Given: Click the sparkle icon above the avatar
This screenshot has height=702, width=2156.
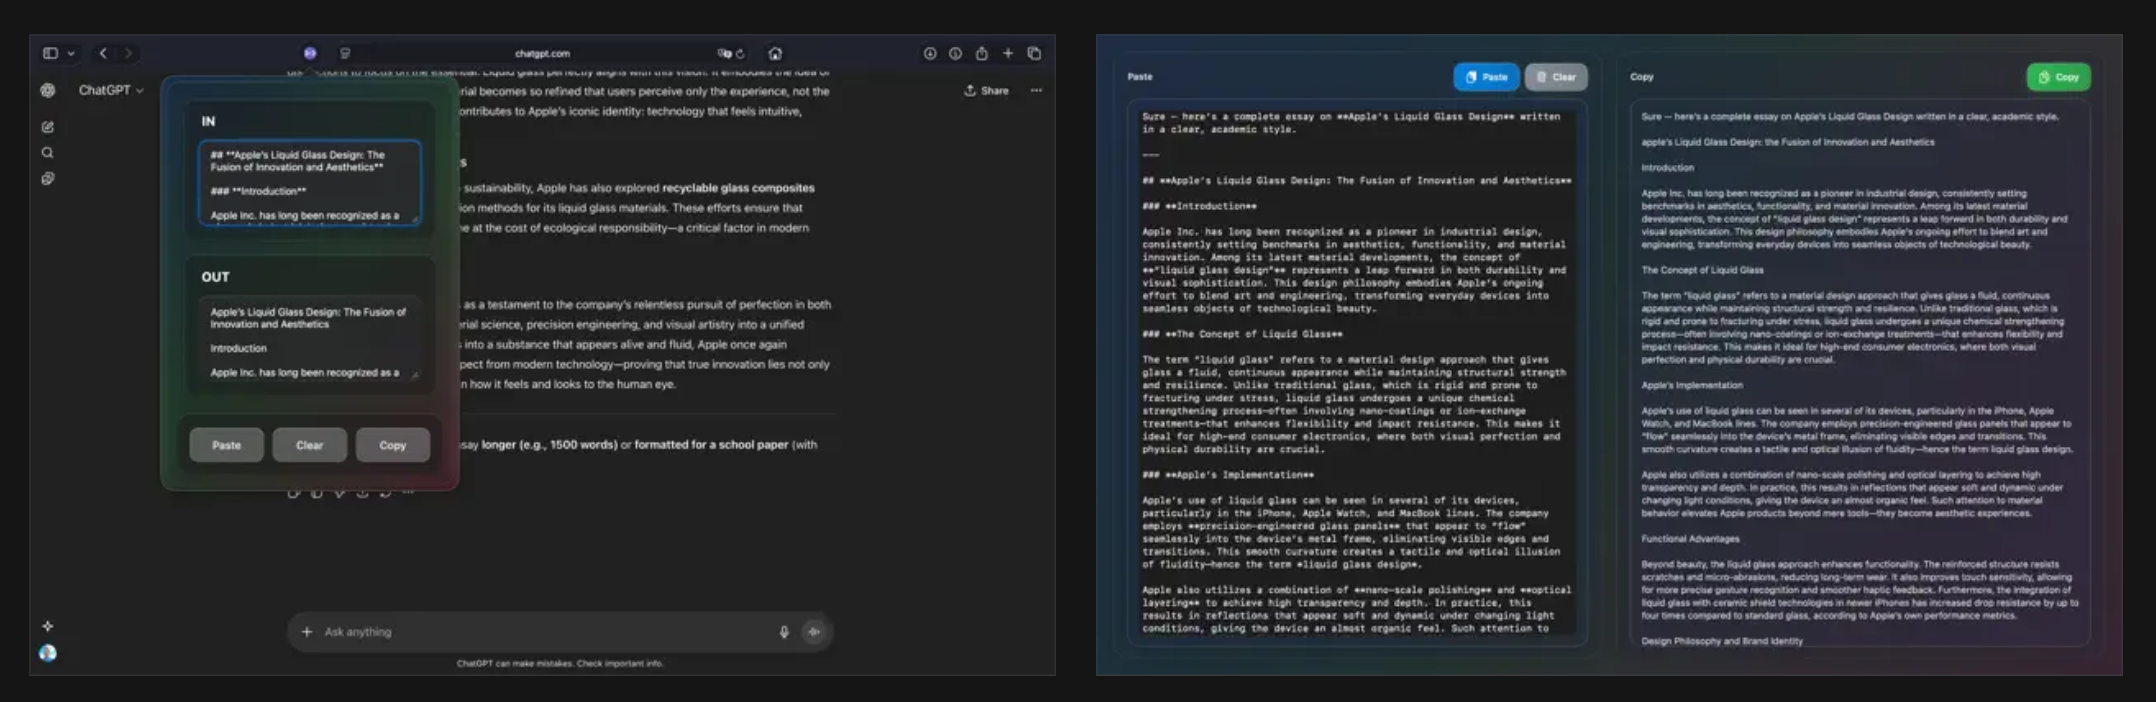Looking at the screenshot, I should coord(48,626).
